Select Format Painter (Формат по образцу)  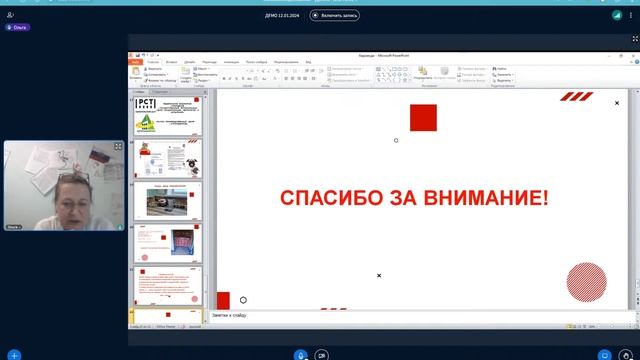(x=160, y=80)
